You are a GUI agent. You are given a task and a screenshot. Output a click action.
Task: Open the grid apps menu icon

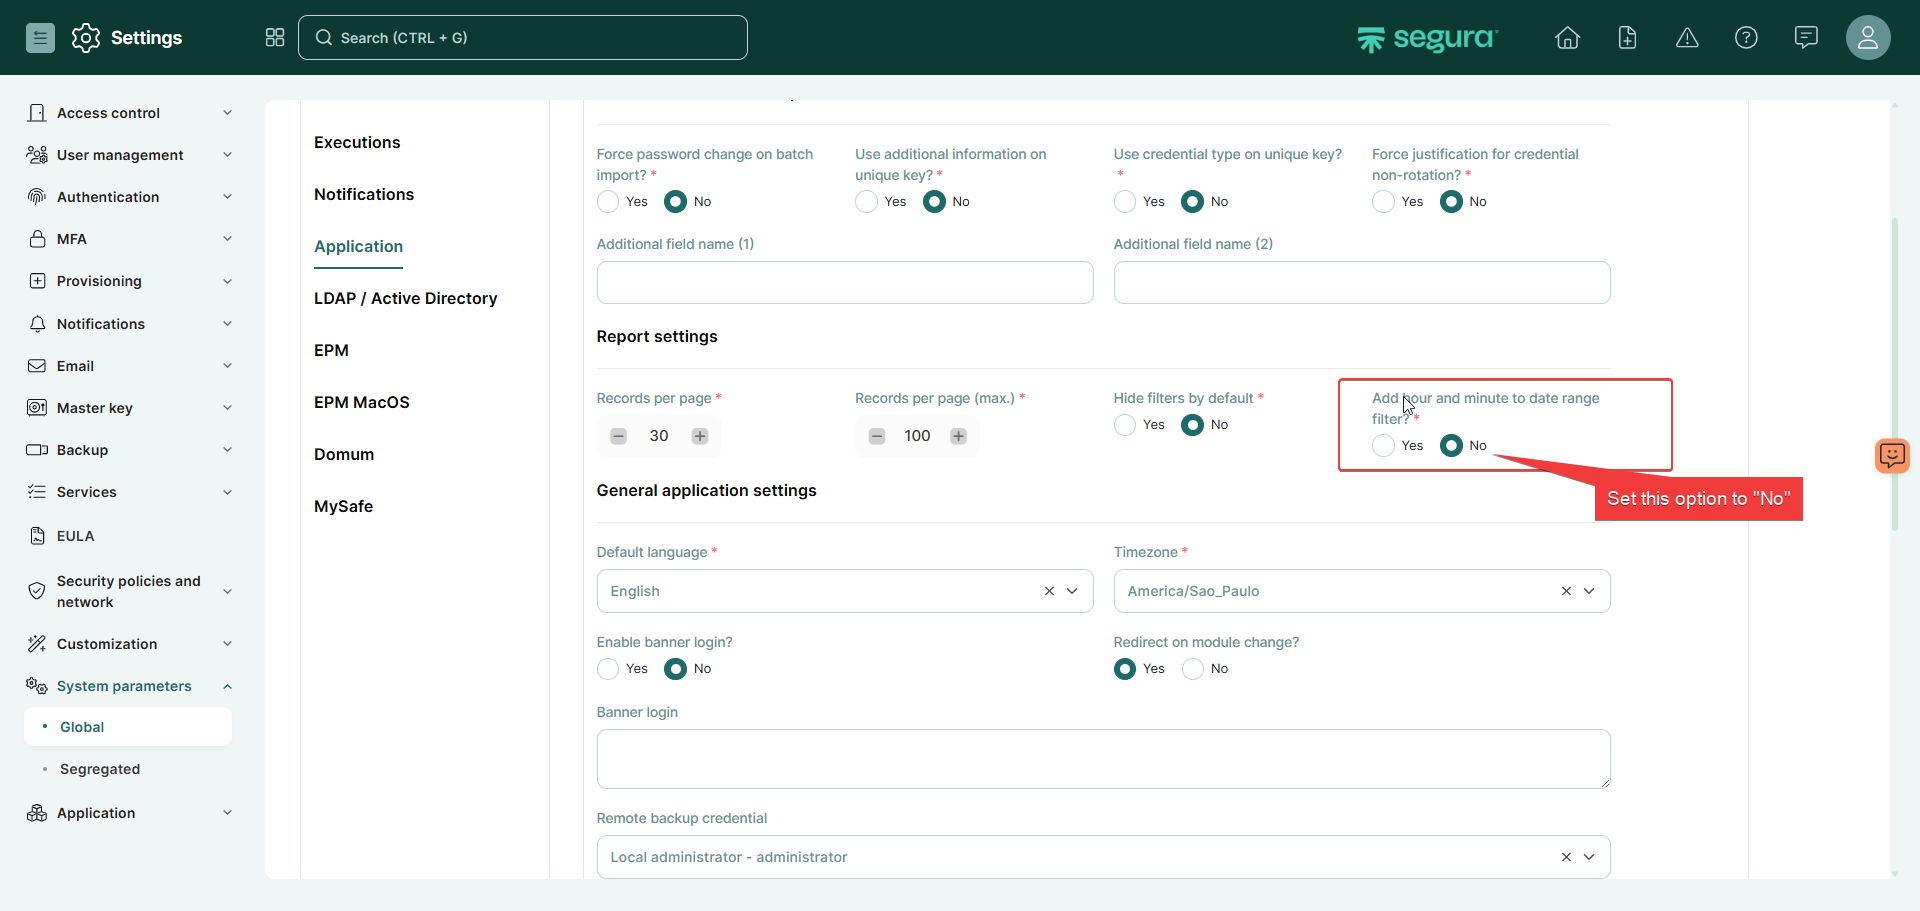coord(275,38)
